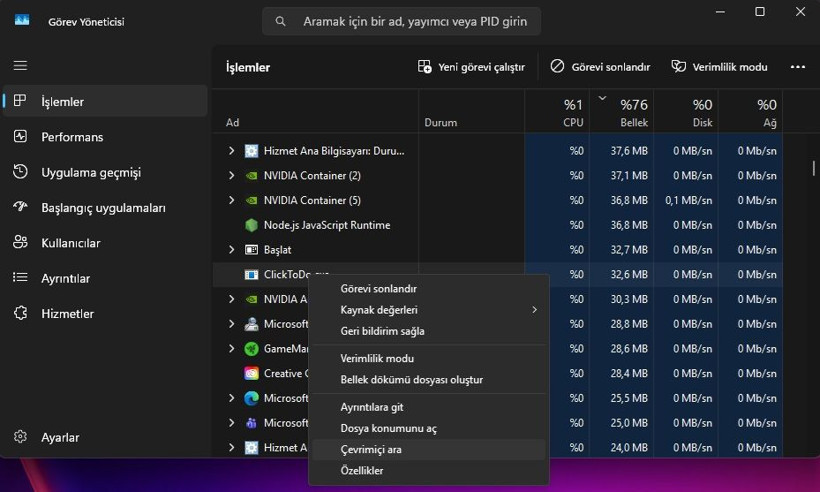Click the 30,3 MB memory value
Viewport: 820px width, 492px height.
pyautogui.click(x=629, y=299)
